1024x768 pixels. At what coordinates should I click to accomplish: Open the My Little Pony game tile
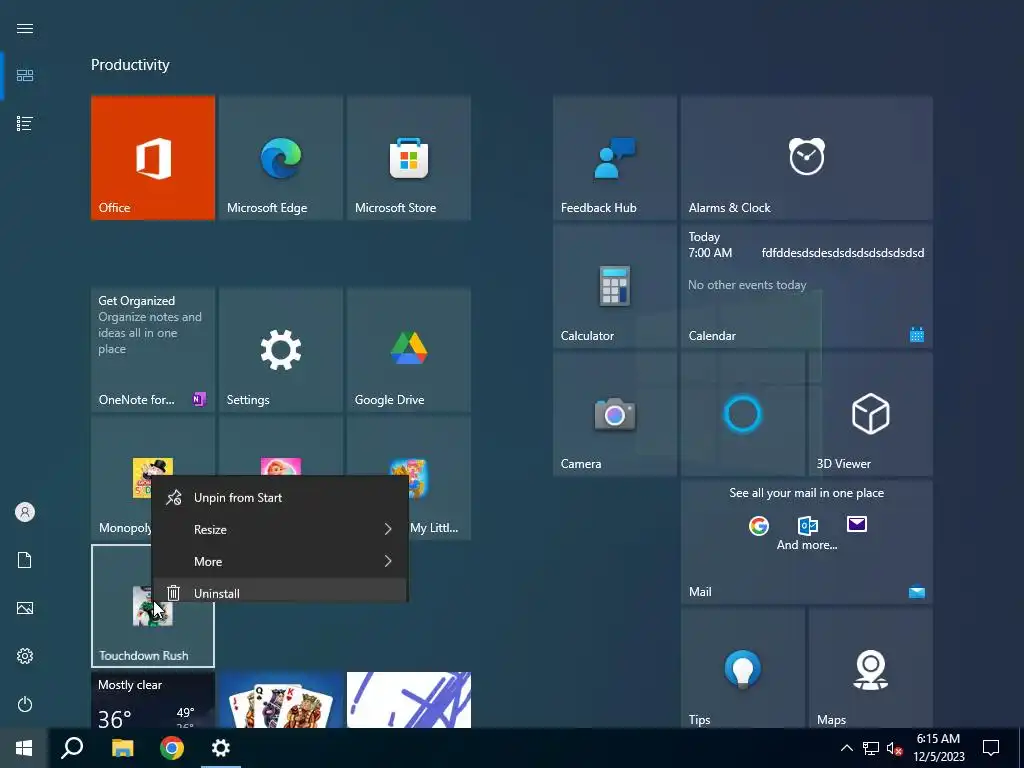(x=440, y=477)
